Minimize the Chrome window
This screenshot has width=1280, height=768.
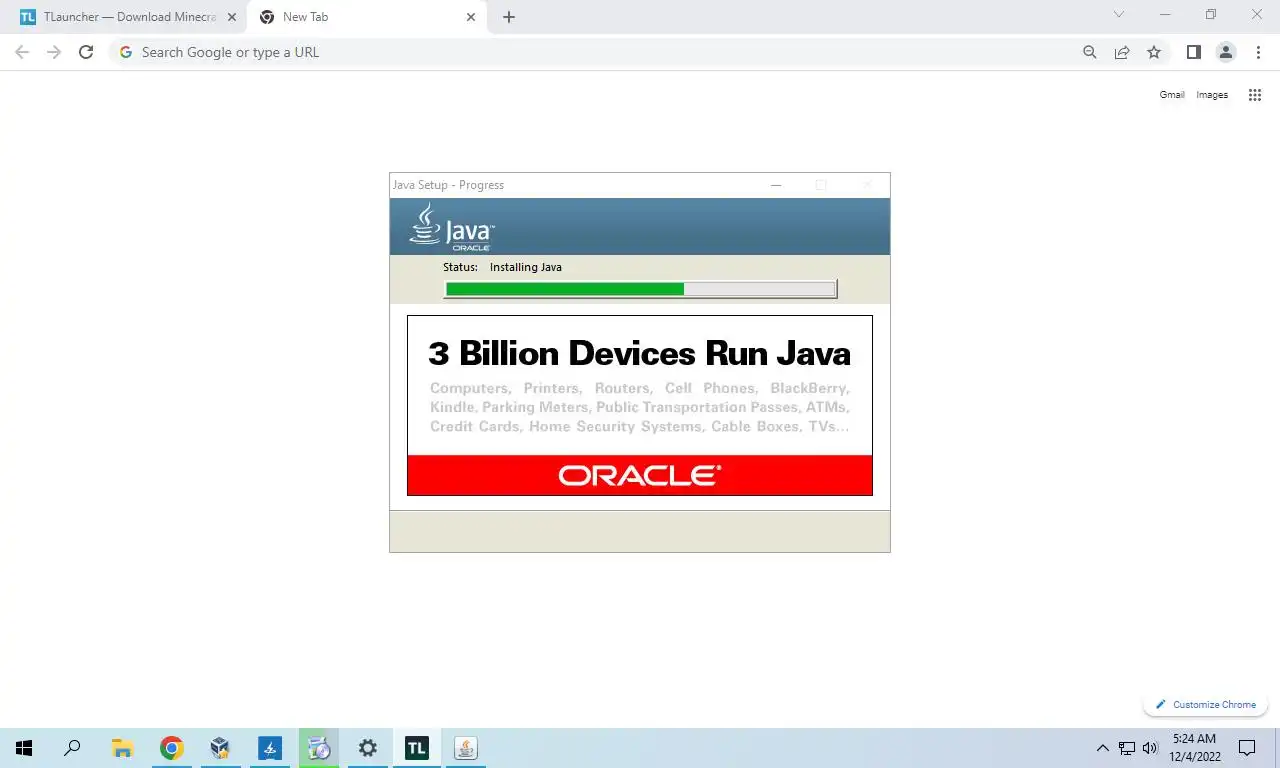(x=1165, y=15)
